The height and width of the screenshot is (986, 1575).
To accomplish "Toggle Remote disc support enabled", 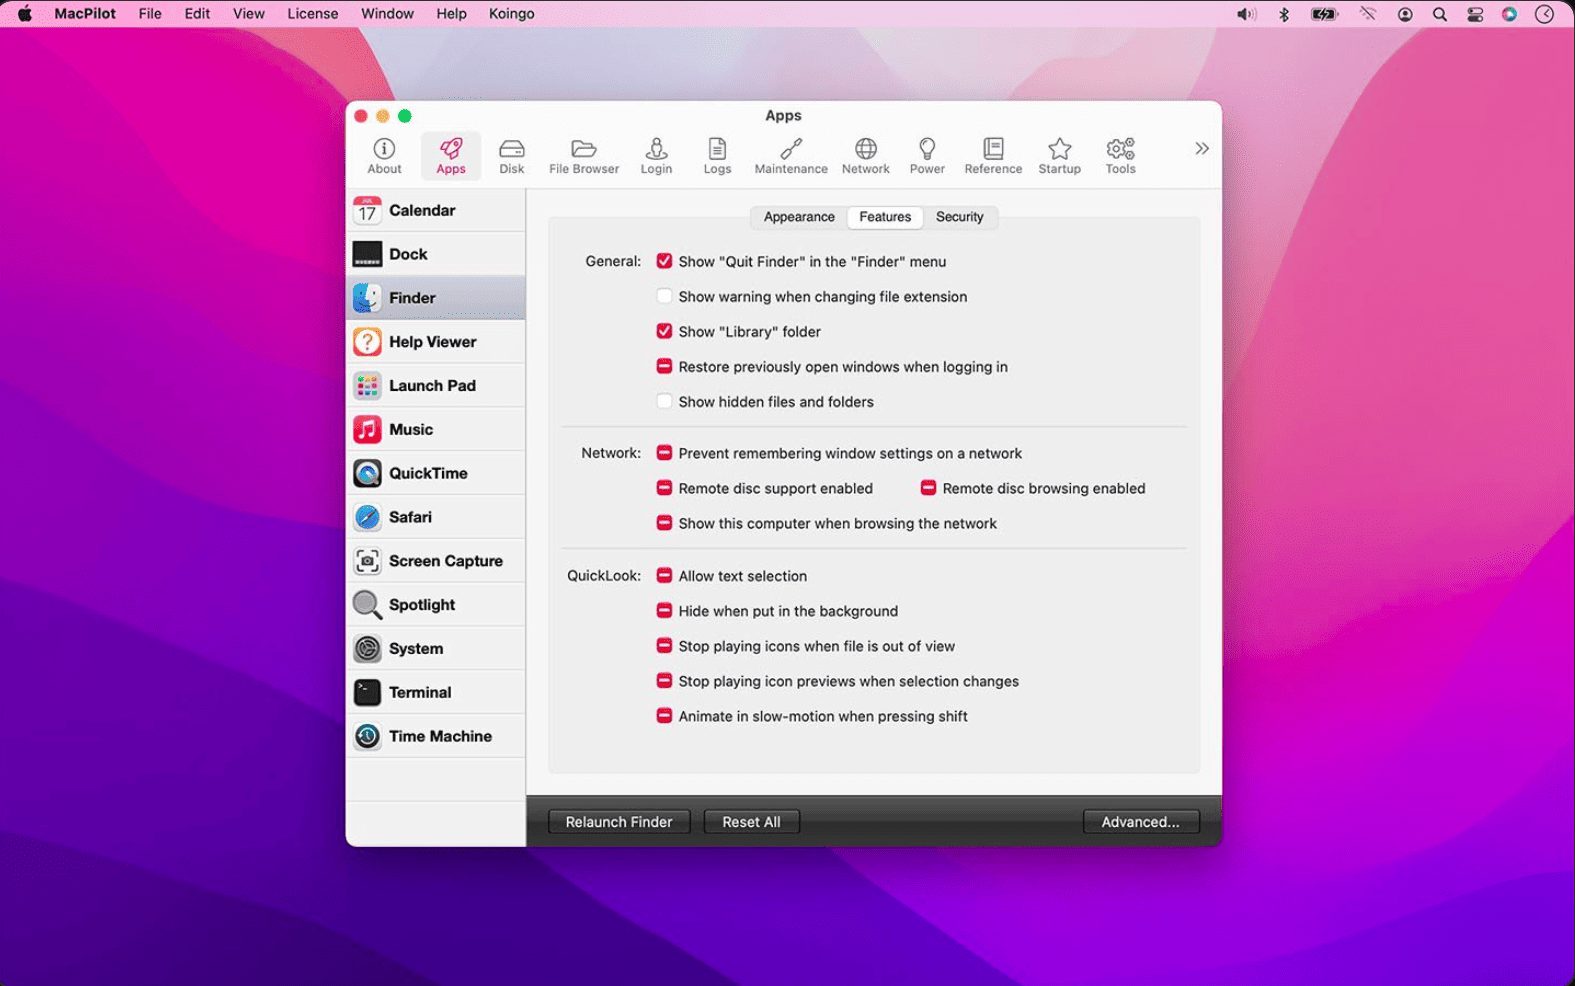I will coord(664,488).
